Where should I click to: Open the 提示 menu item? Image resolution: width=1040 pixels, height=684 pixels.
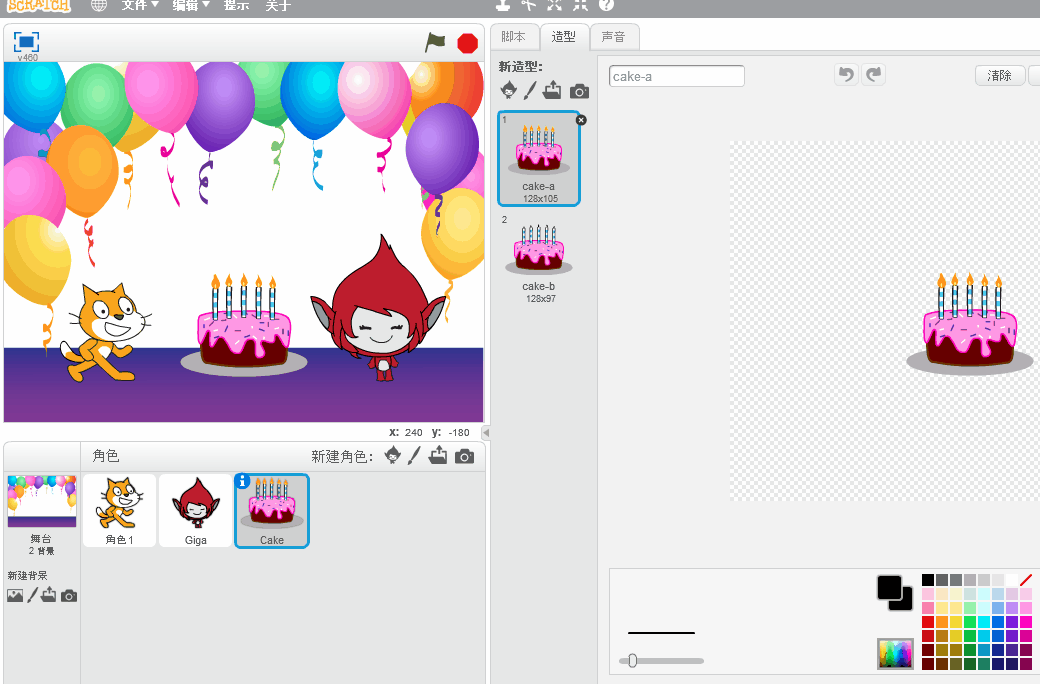click(x=236, y=5)
